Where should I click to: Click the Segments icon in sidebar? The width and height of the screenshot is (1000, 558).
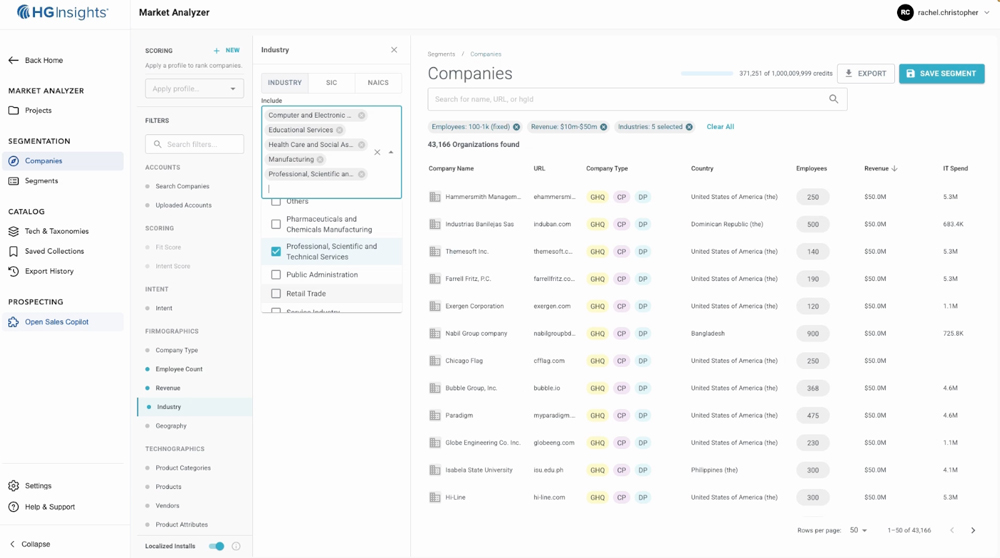coord(13,181)
